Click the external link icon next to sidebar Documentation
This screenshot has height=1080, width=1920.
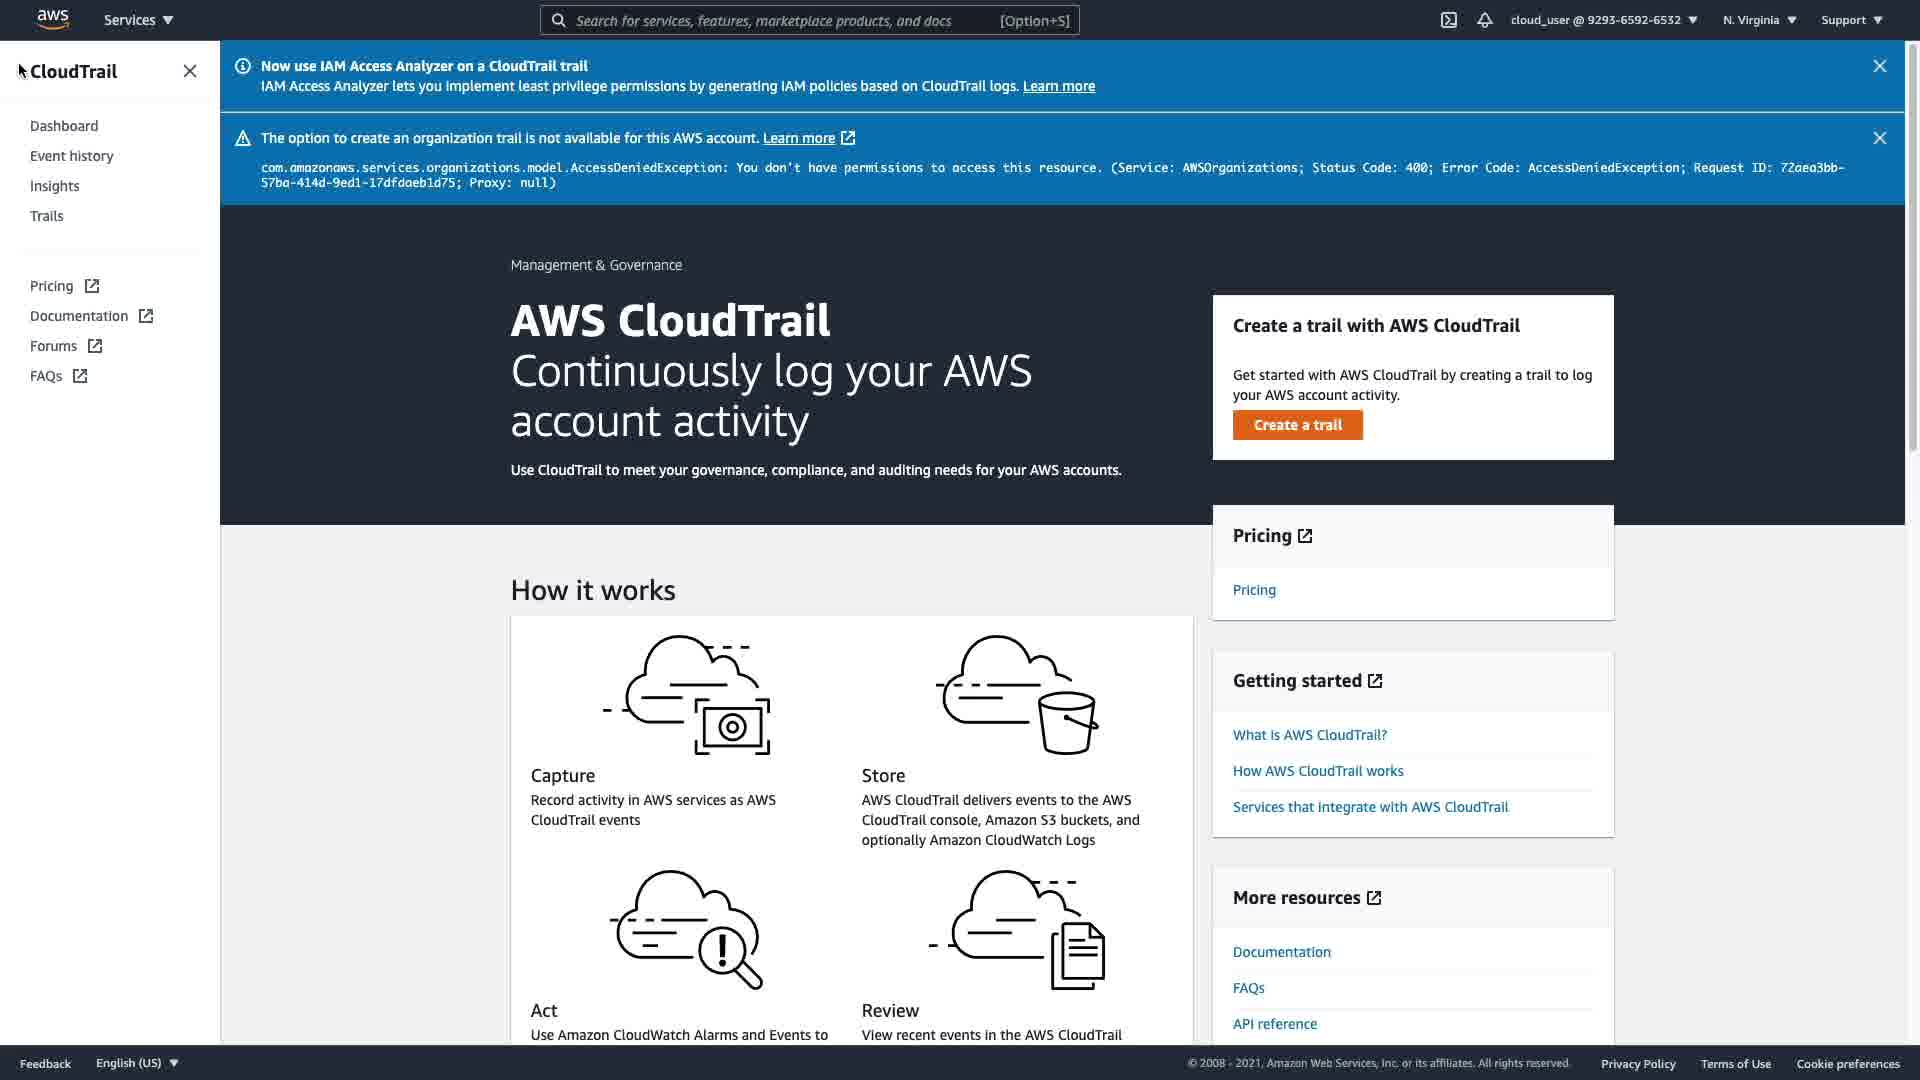[x=146, y=316]
